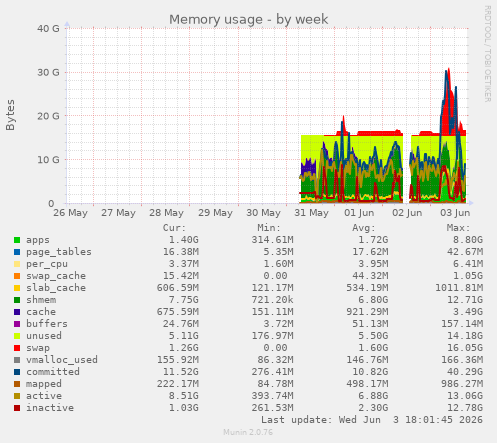Click the unused legend color swatch
This screenshot has width=497, height=443.
pos(17,336)
